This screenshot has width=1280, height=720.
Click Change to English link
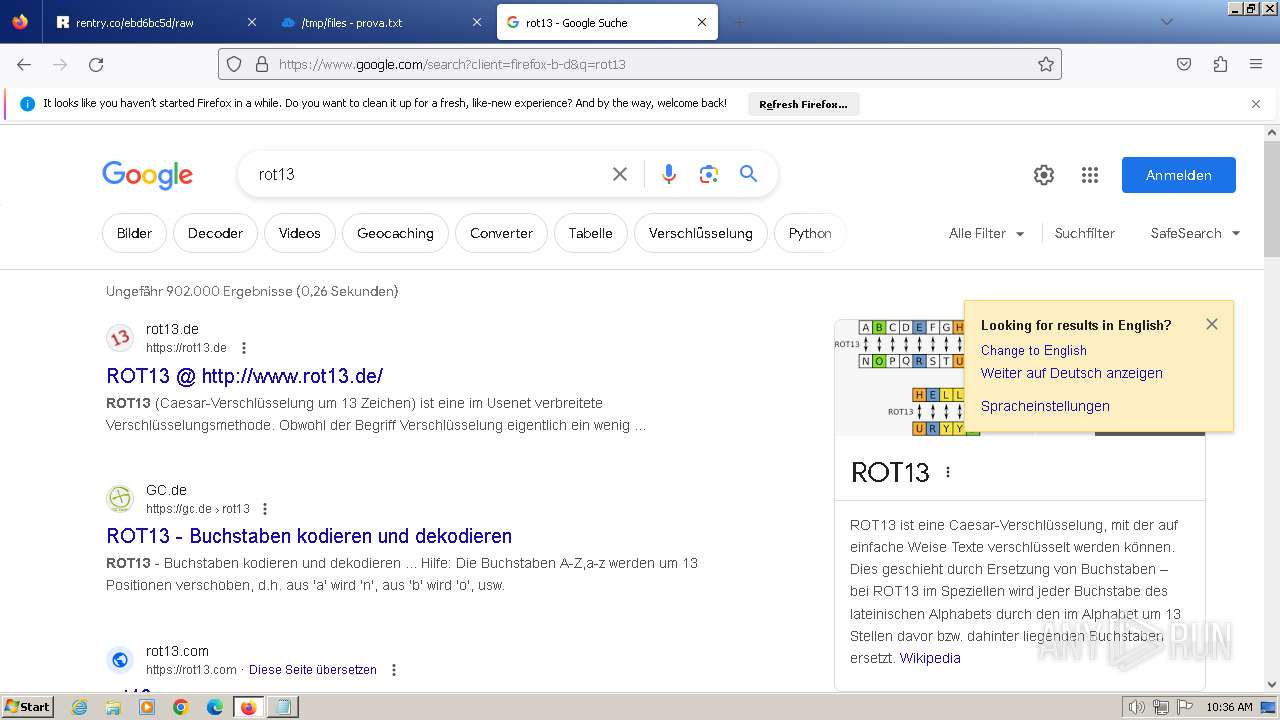1033,350
